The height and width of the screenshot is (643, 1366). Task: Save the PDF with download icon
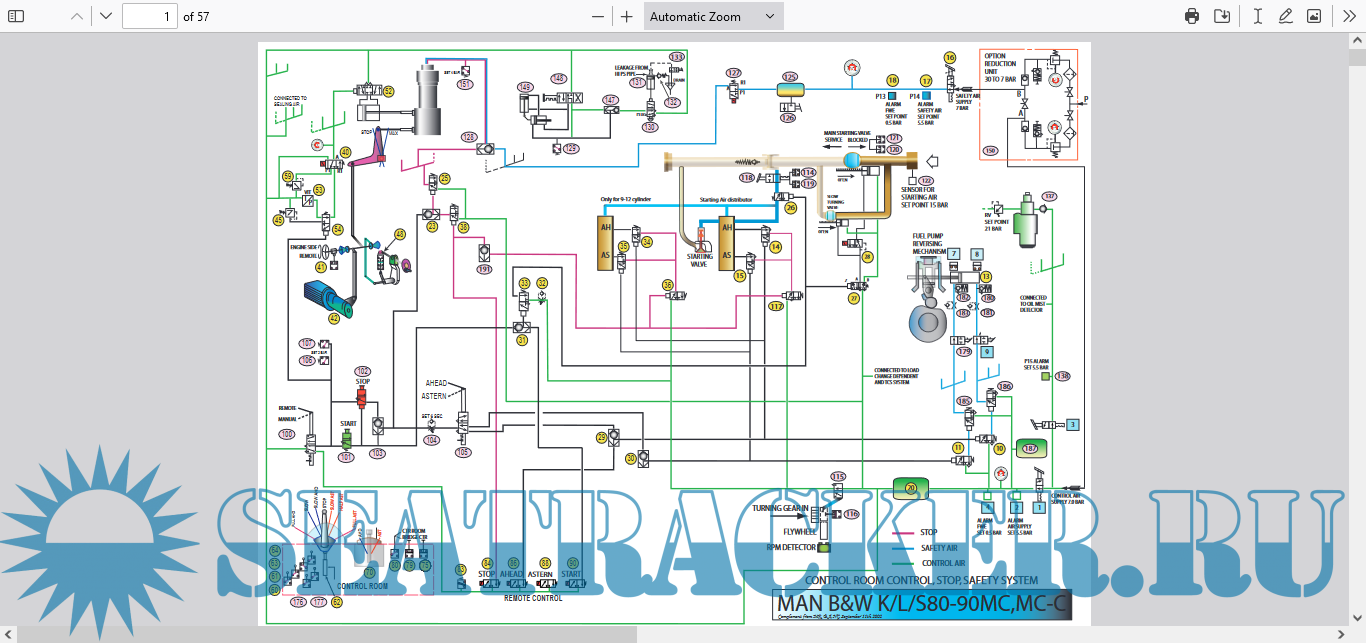(x=1221, y=16)
